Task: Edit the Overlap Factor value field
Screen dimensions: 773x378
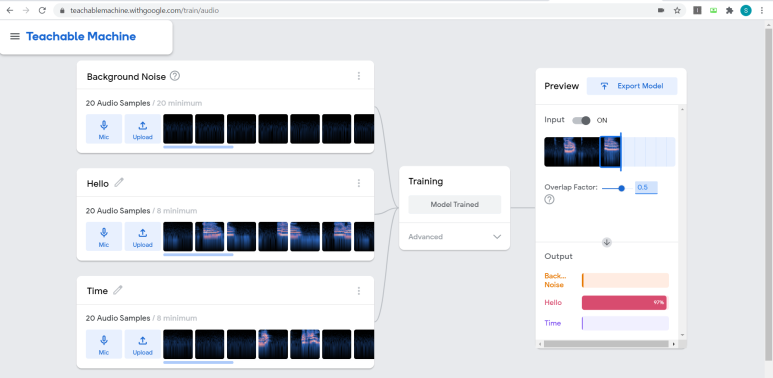Action: [646, 188]
